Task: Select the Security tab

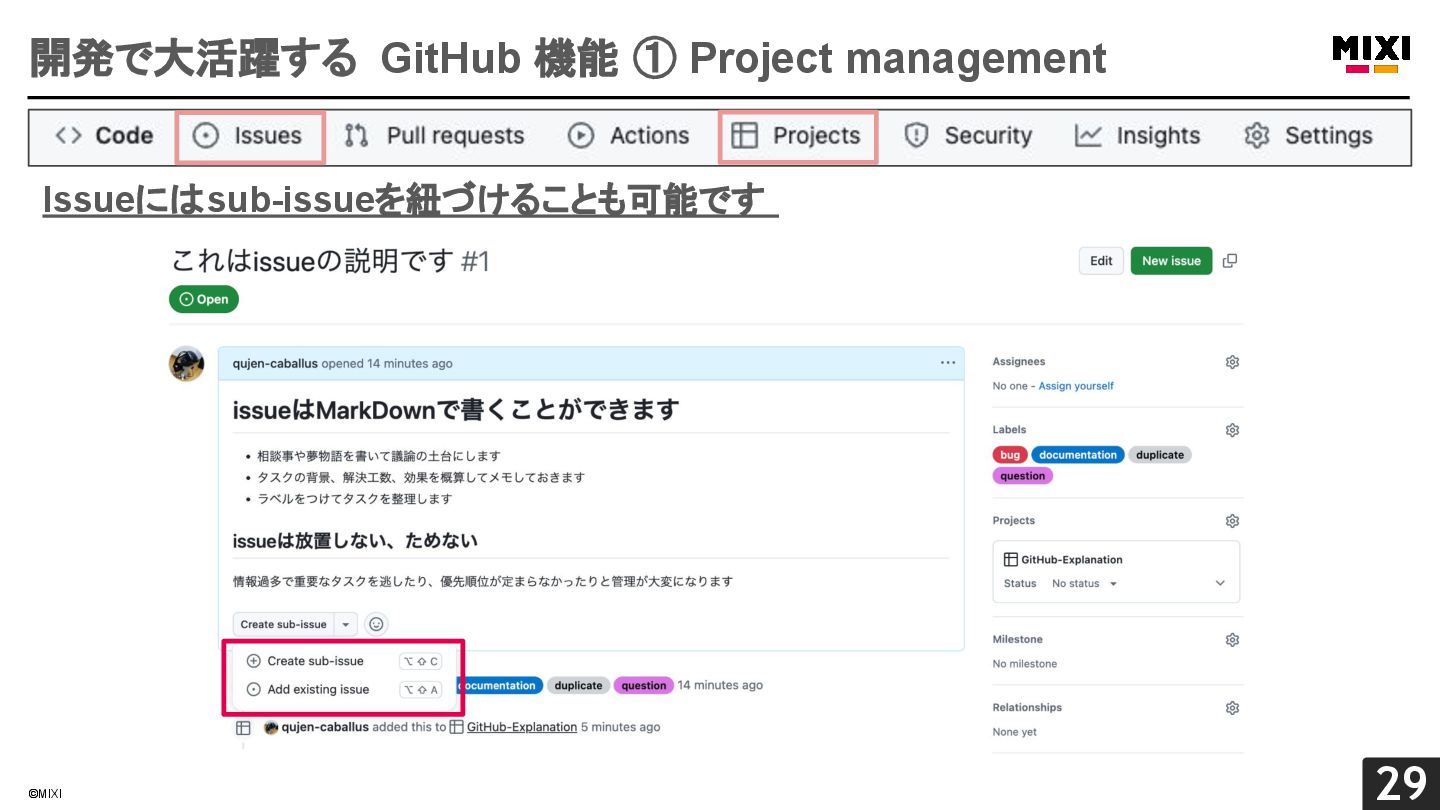Action: coord(968,136)
